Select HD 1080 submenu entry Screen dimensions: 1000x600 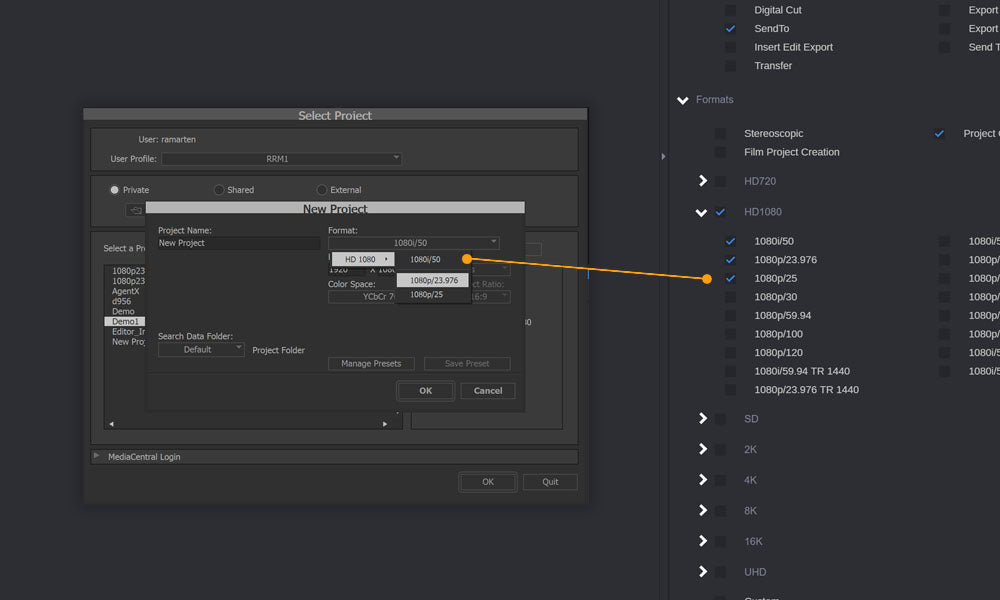(x=363, y=259)
